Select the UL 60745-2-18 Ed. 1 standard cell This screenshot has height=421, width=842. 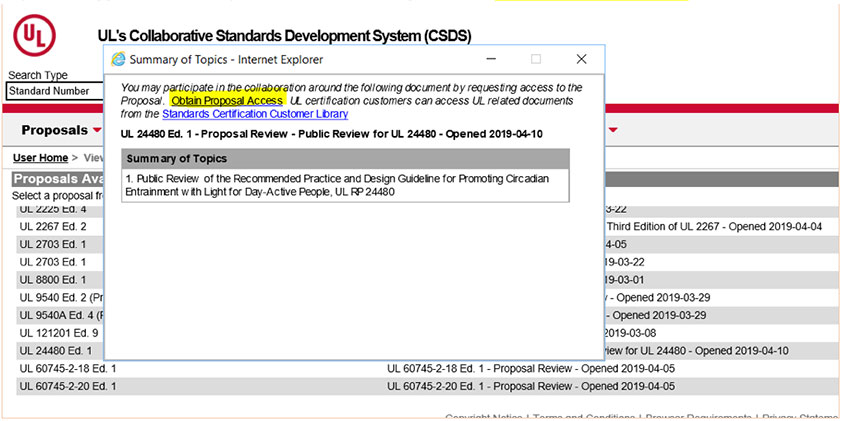[x=68, y=369]
